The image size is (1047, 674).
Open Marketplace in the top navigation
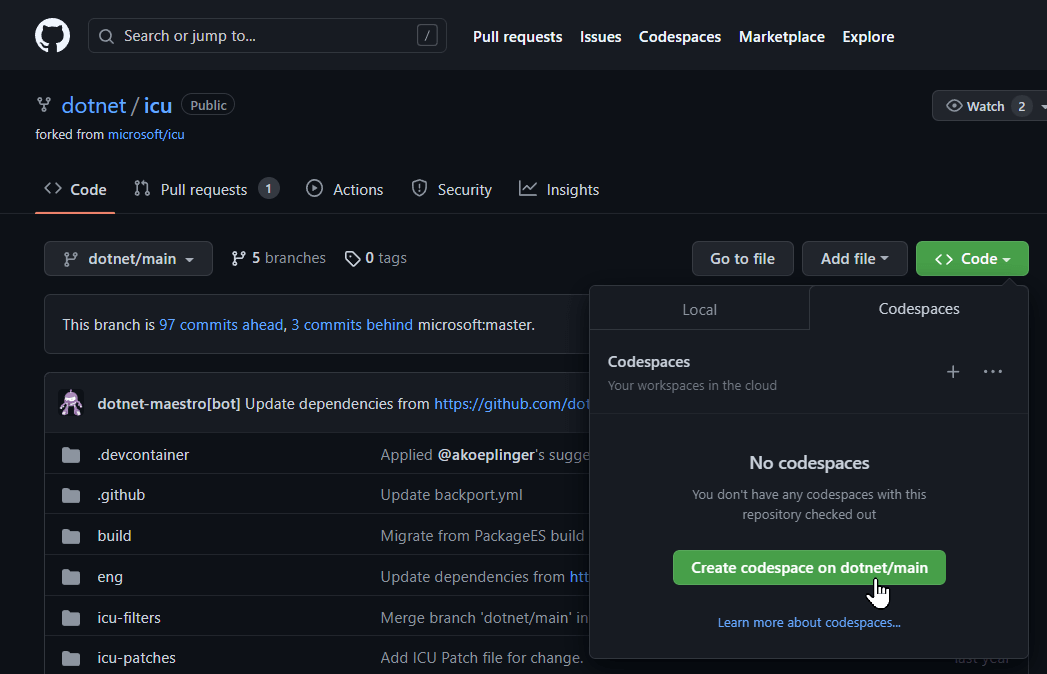pos(781,37)
